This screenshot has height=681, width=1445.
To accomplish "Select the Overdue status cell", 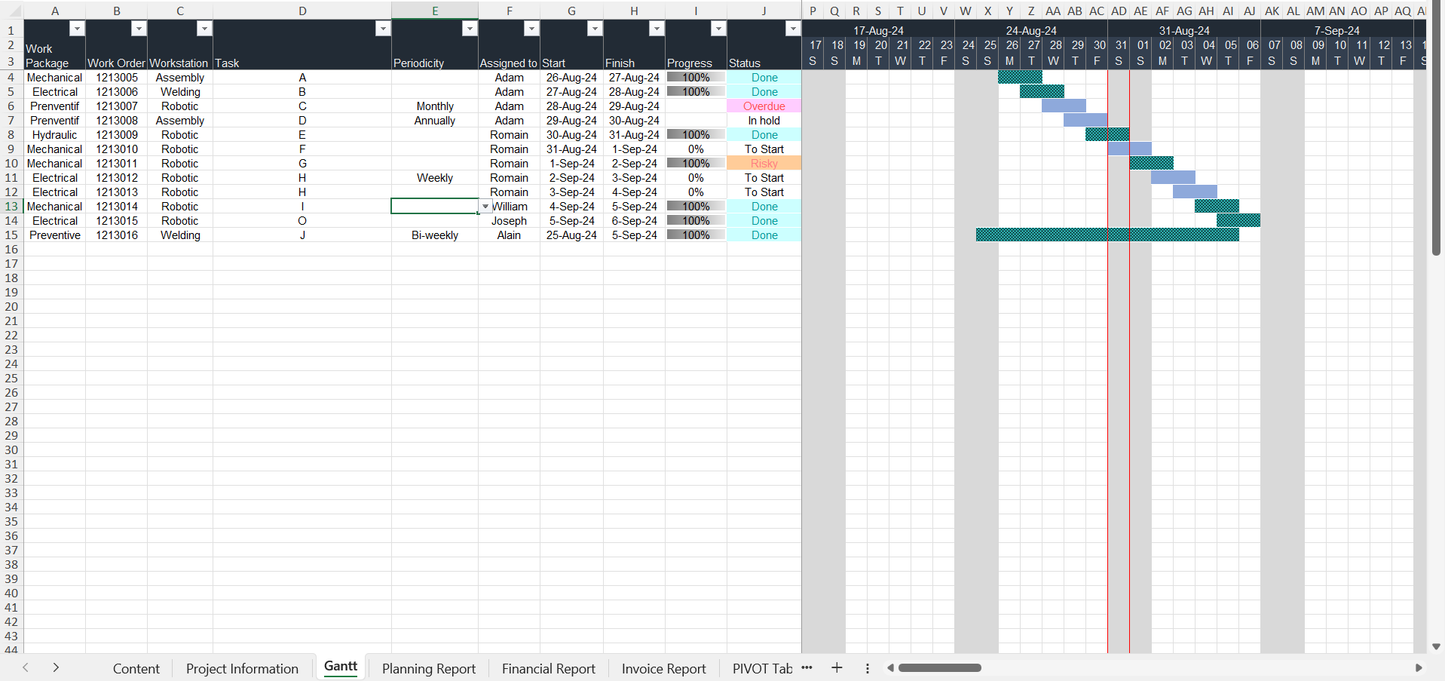I will coord(764,106).
